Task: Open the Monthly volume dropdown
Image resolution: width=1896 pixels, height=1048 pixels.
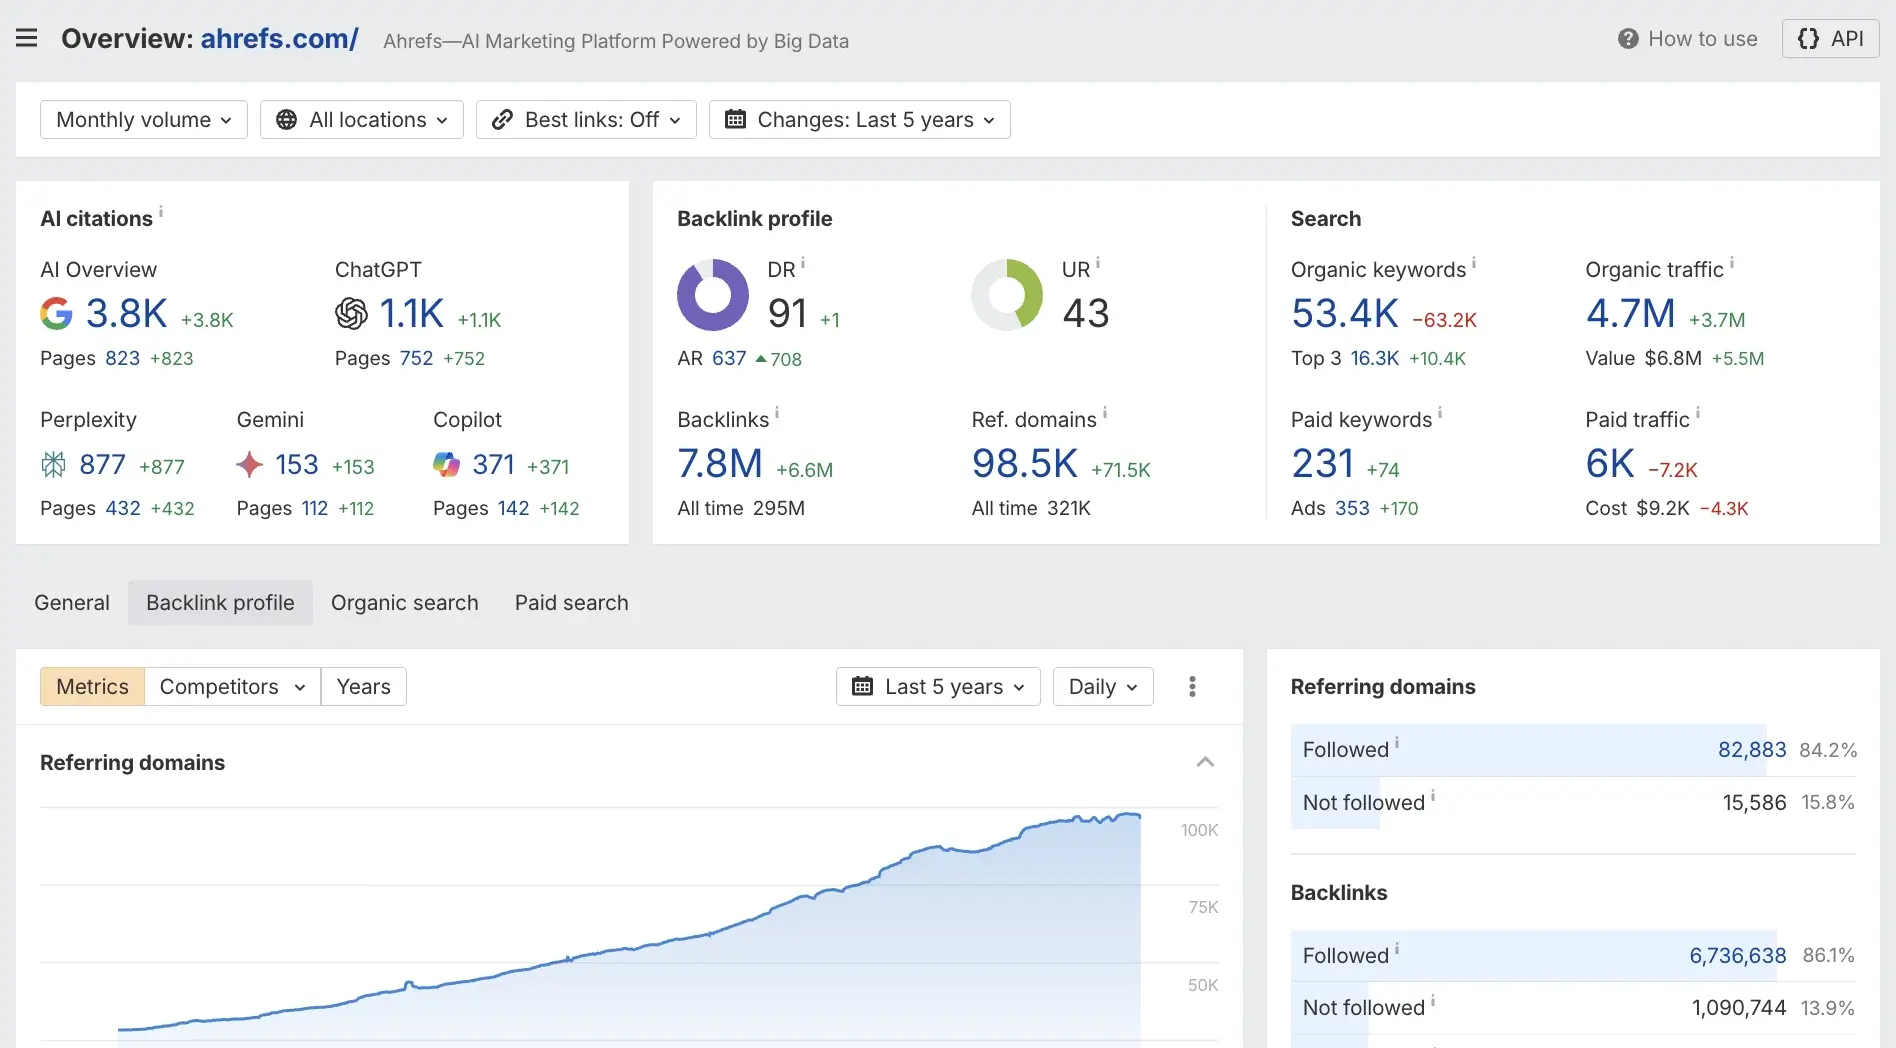Action: pos(143,119)
